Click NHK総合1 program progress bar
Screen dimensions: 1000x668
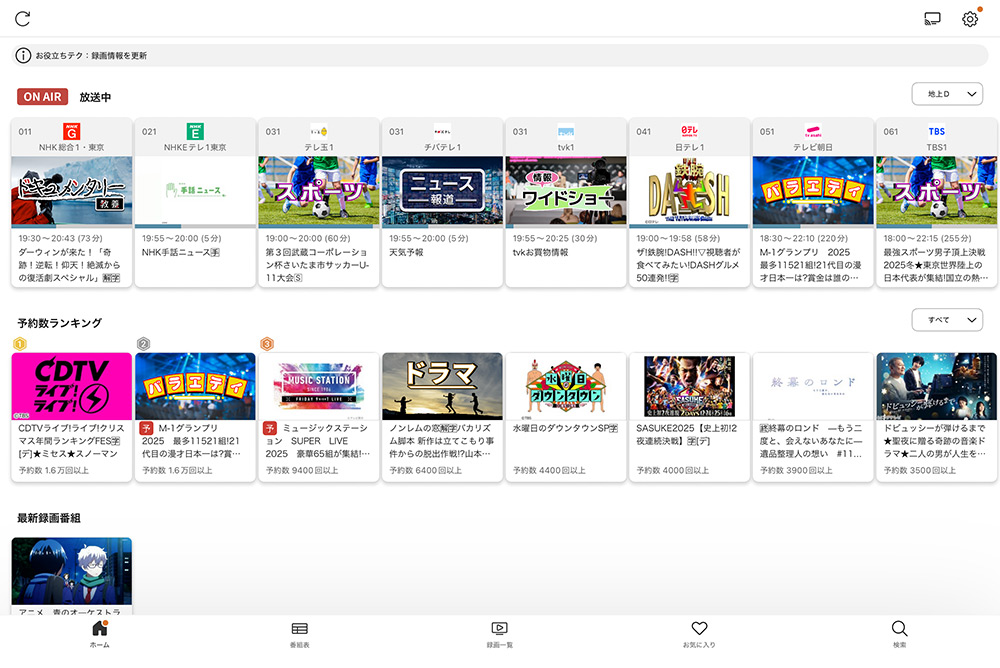pyautogui.click(x=71, y=226)
